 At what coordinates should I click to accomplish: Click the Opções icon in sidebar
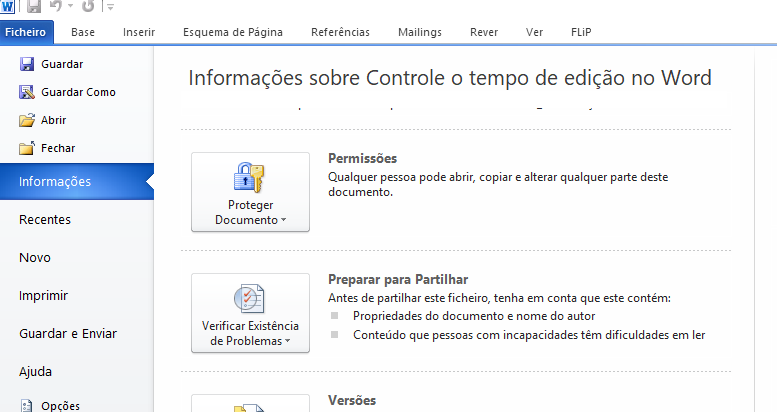coord(27,406)
